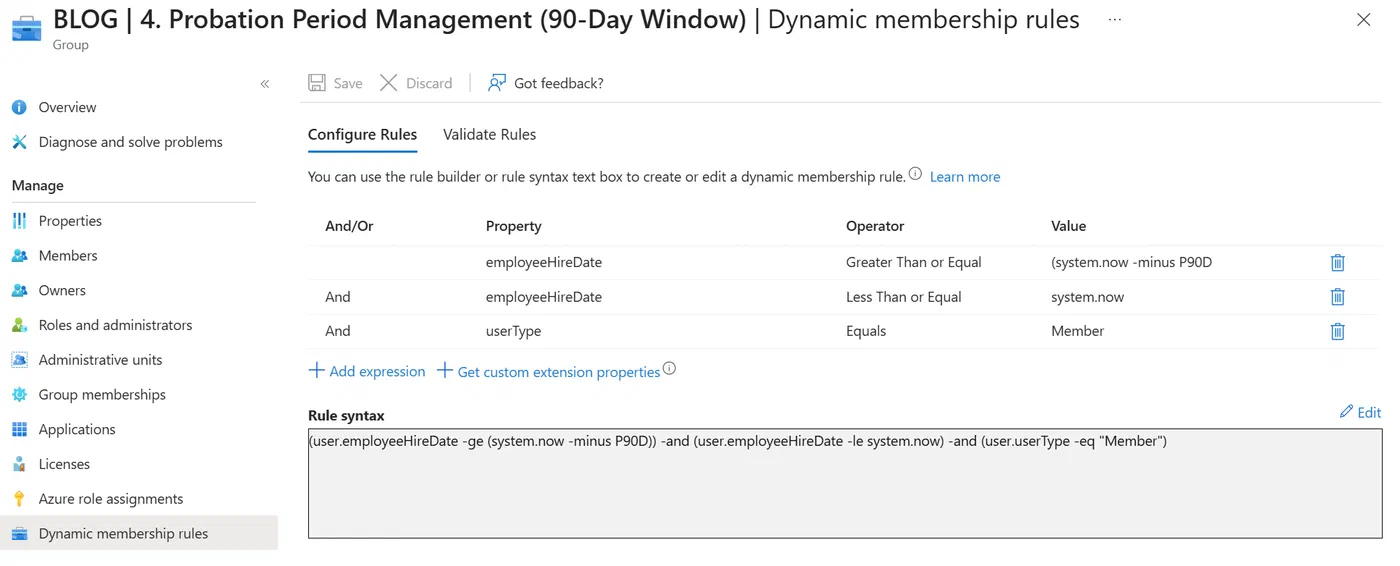Open Roles and administrators

[115, 325]
